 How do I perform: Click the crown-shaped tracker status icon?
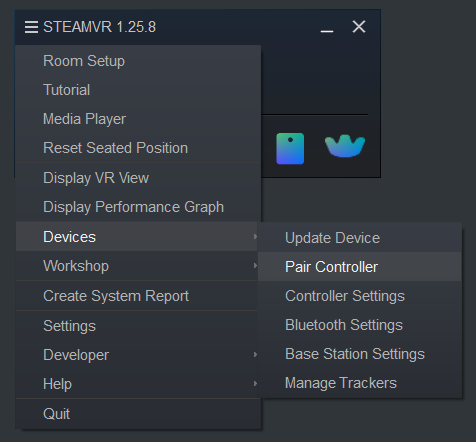click(345, 146)
